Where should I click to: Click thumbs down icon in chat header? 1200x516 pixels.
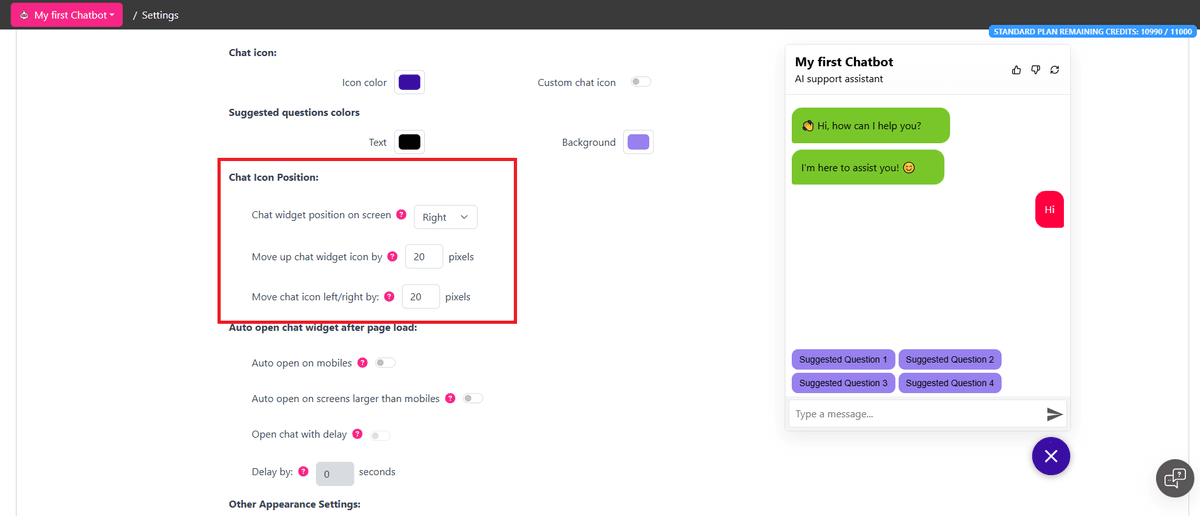pos(1035,70)
